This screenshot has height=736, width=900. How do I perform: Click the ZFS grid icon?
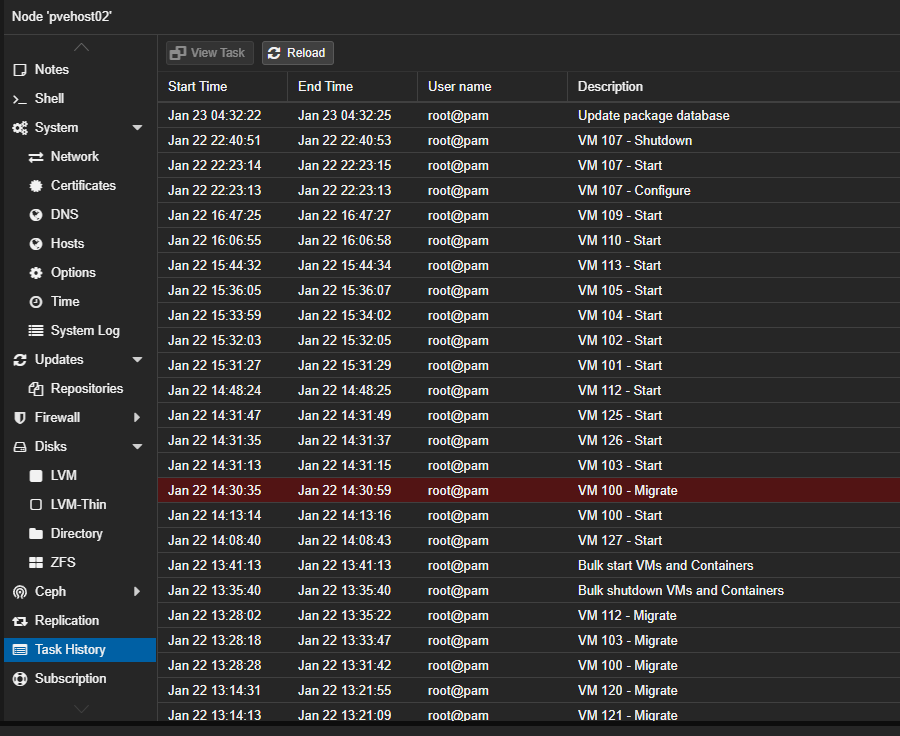[36, 563]
